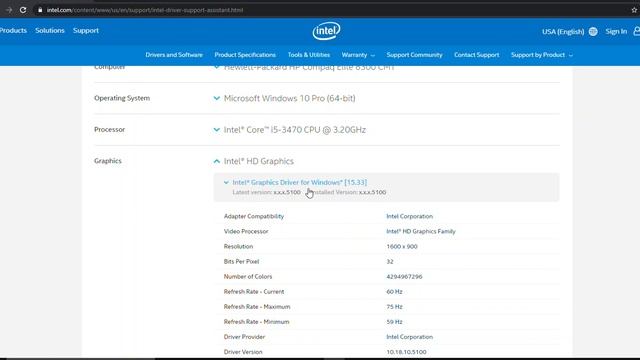Click Intel HD Graphics heading

[259, 161]
